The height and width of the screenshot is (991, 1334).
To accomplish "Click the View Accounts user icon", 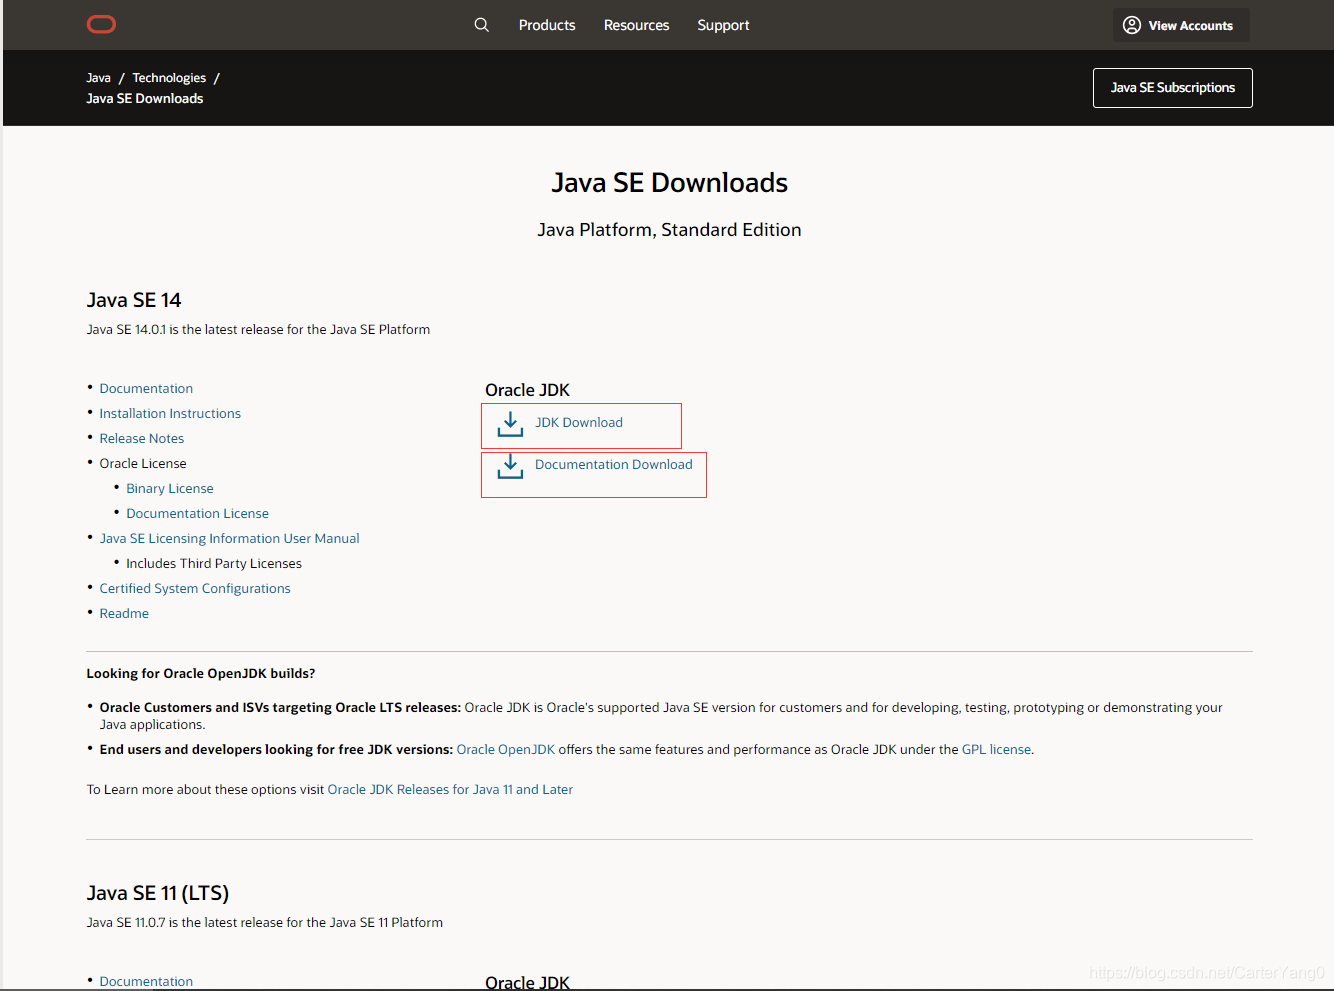I will (1132, 25).
